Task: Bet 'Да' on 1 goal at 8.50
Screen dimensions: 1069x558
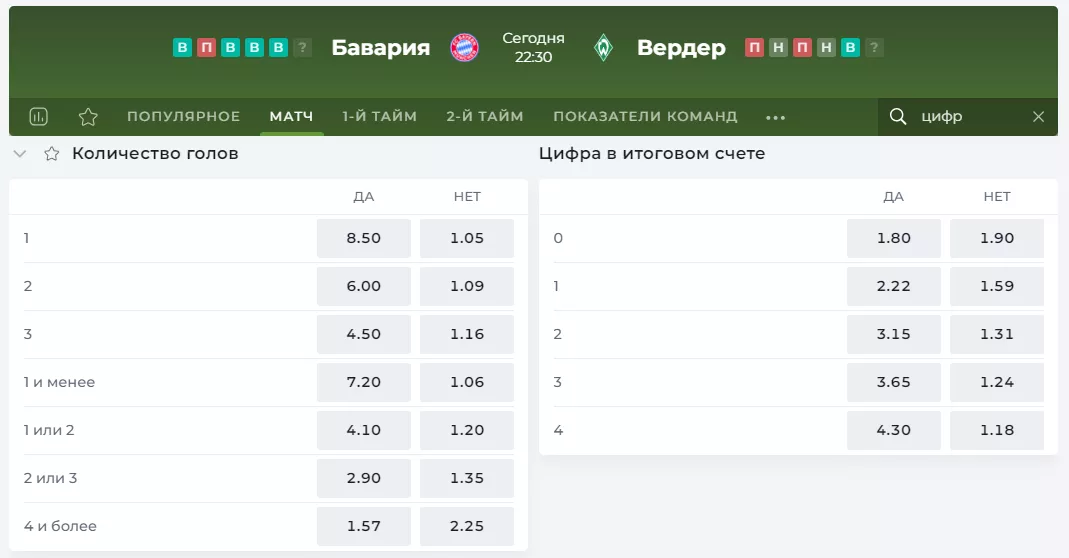Action: coord(363,238)
